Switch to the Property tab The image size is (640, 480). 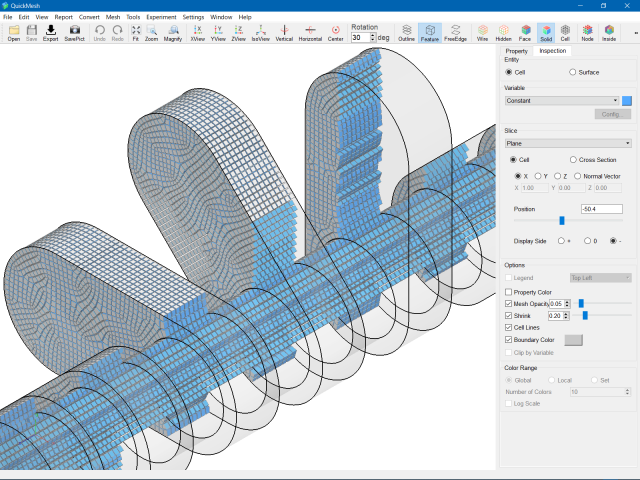point(516,50)
